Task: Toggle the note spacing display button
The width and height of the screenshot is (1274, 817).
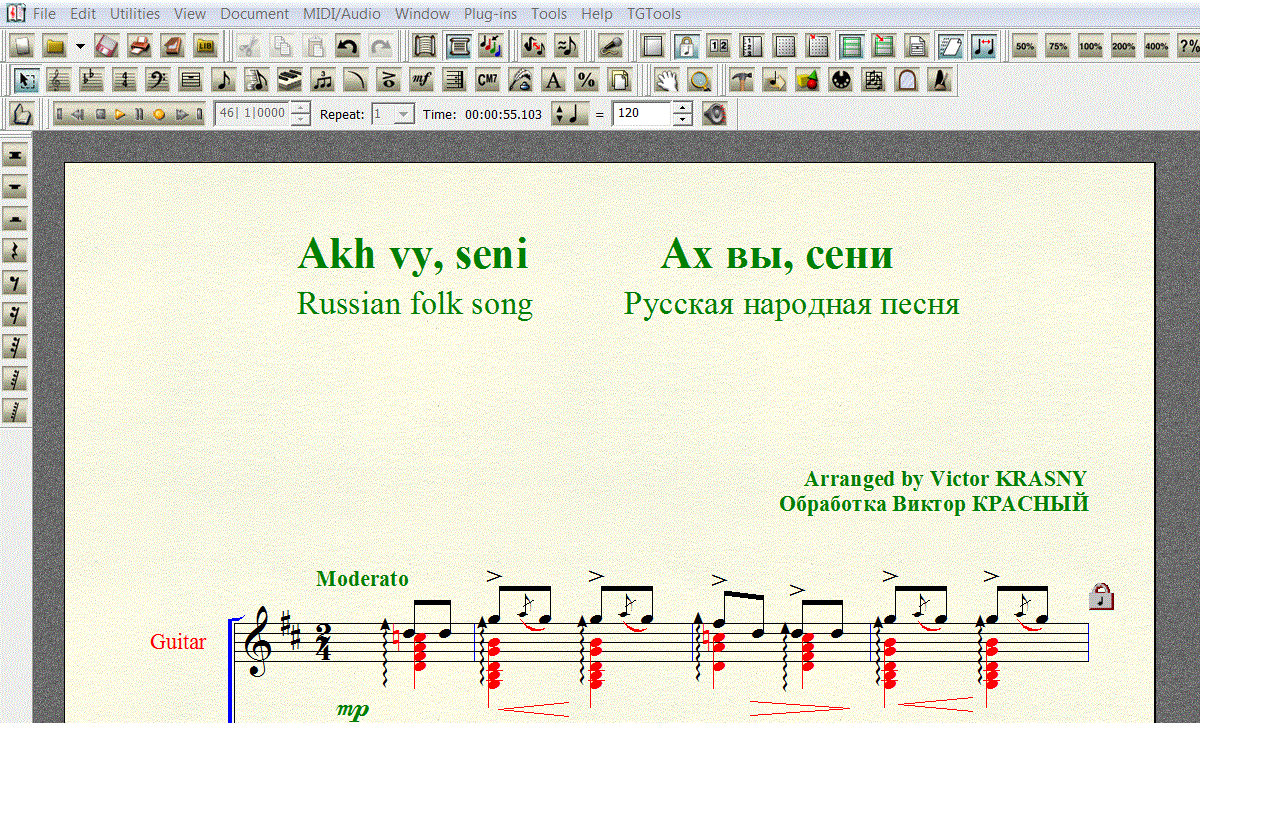Action: tap(984, 46)
